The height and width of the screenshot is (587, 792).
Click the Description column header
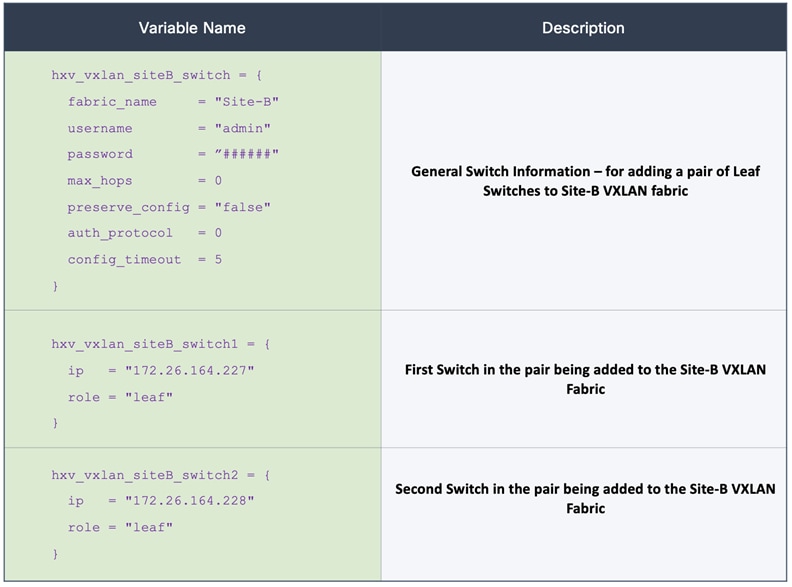pos(583,28)
